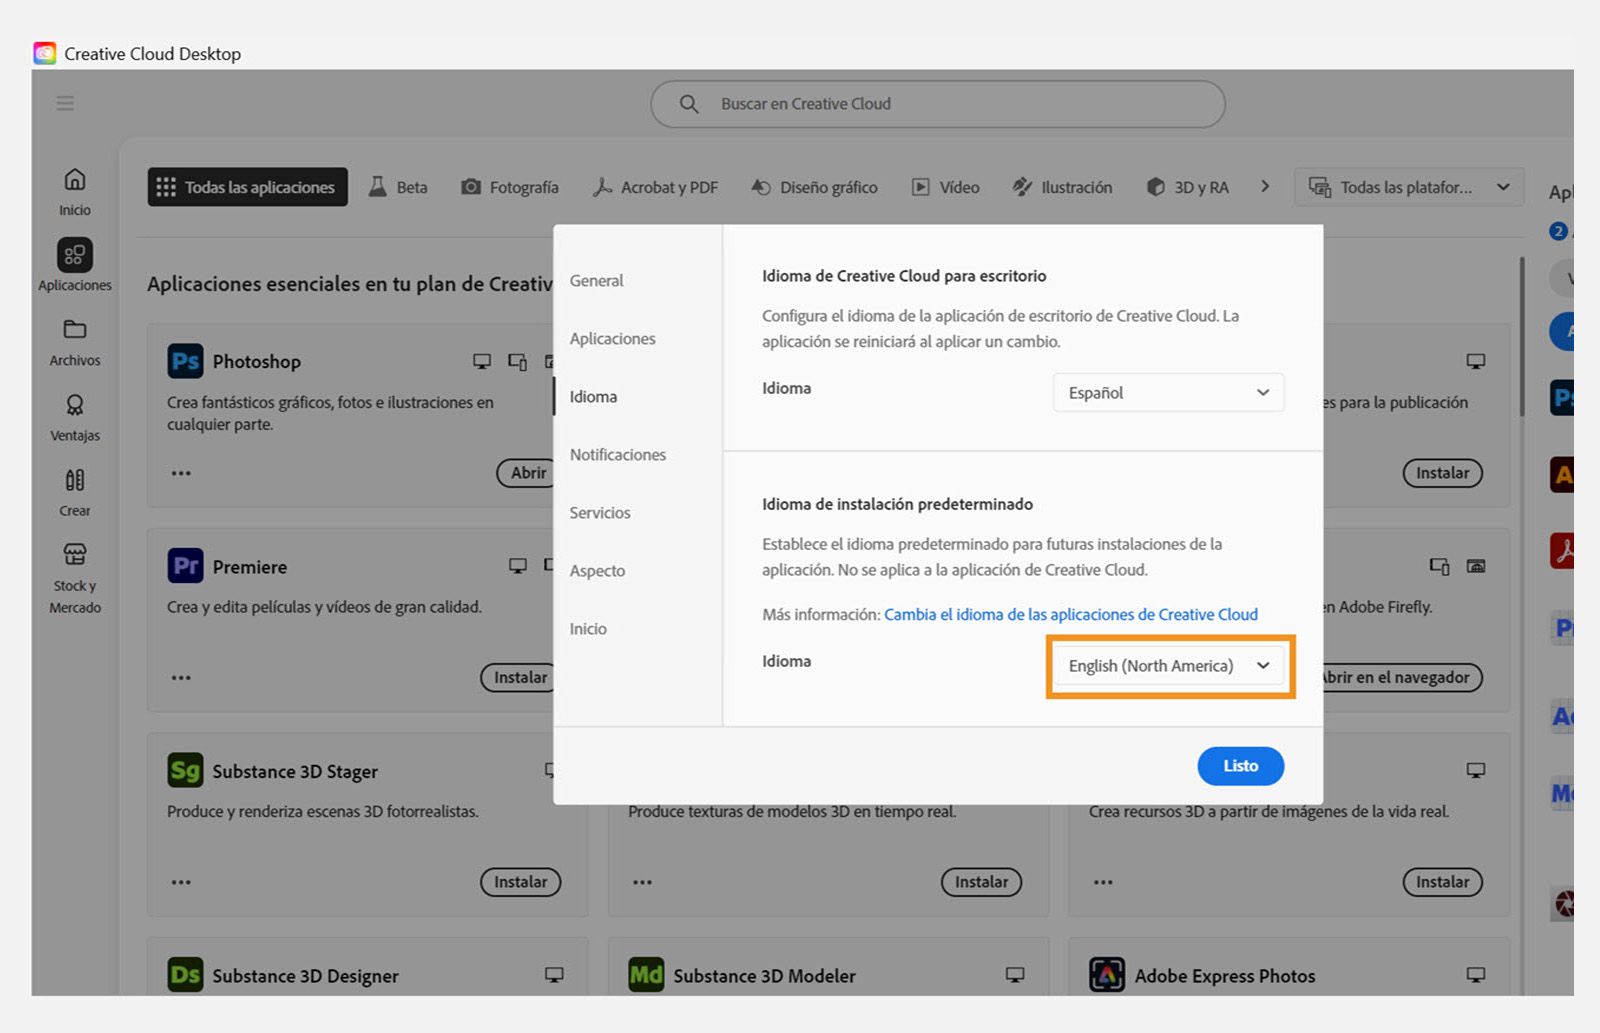Switch to Fotografía category tab
Screen dimensions: 1600x1033
click(510, 187)
